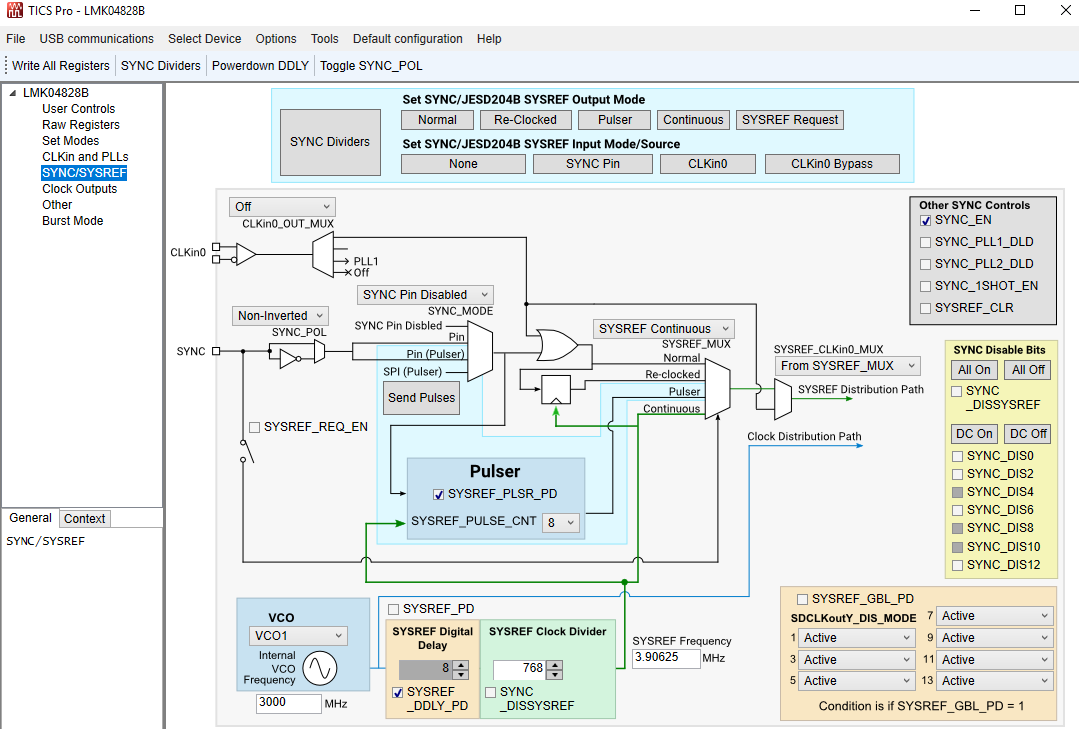The height and width of the screenshot is (729, 1079).
Task: Select Burst Mode in tree
Action: [72, 221]
